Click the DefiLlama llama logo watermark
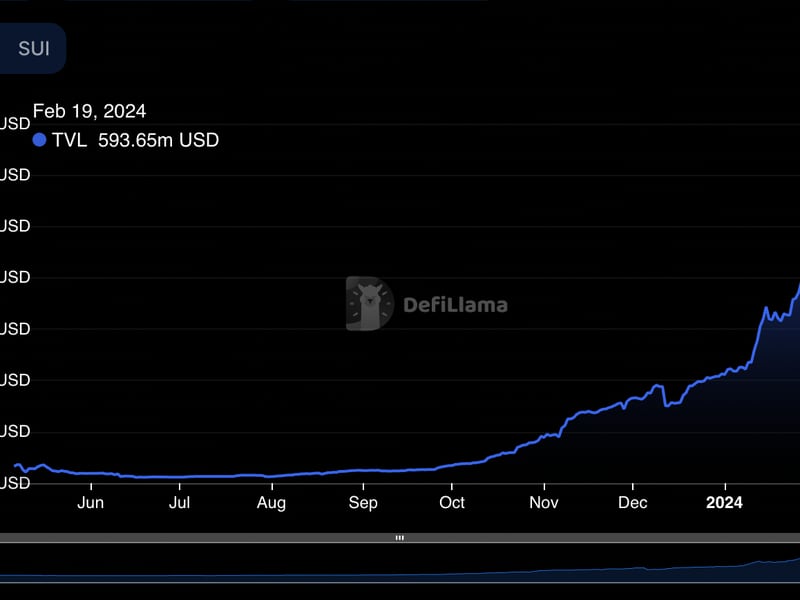This screenshot has width=800, height=600. tap(369, 303)
